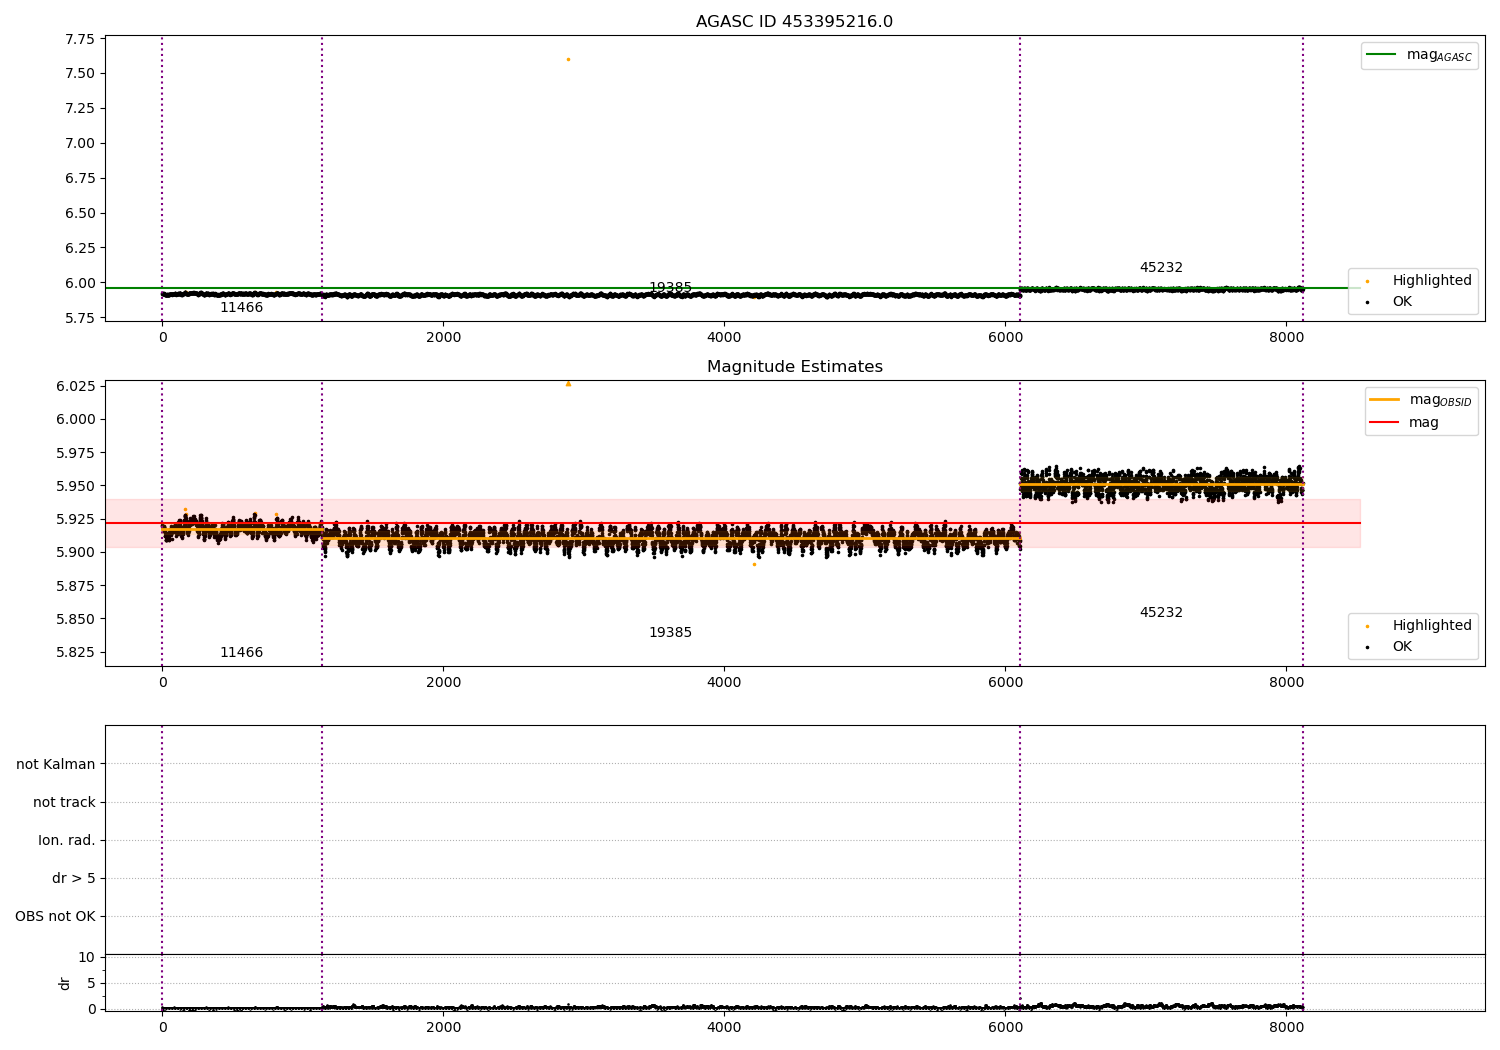Select the mag AGASC legend entry in top plot
1500x1050 pixels.
[1419, 56]
